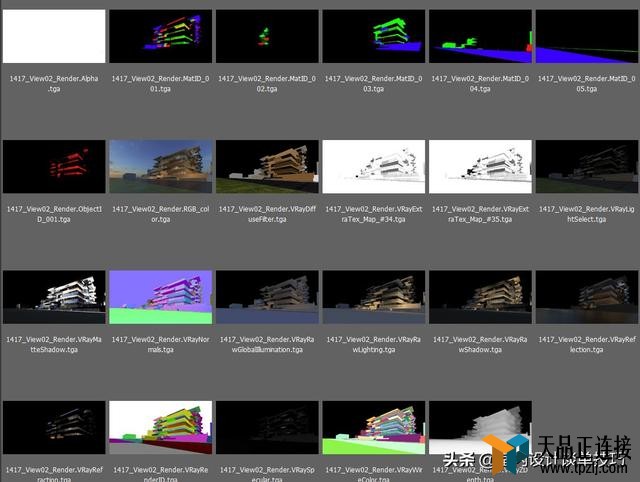Select the nearly black VRaySpecular.tga thumbnail
This screenshot has height=482, width=640.
point(267,427)
